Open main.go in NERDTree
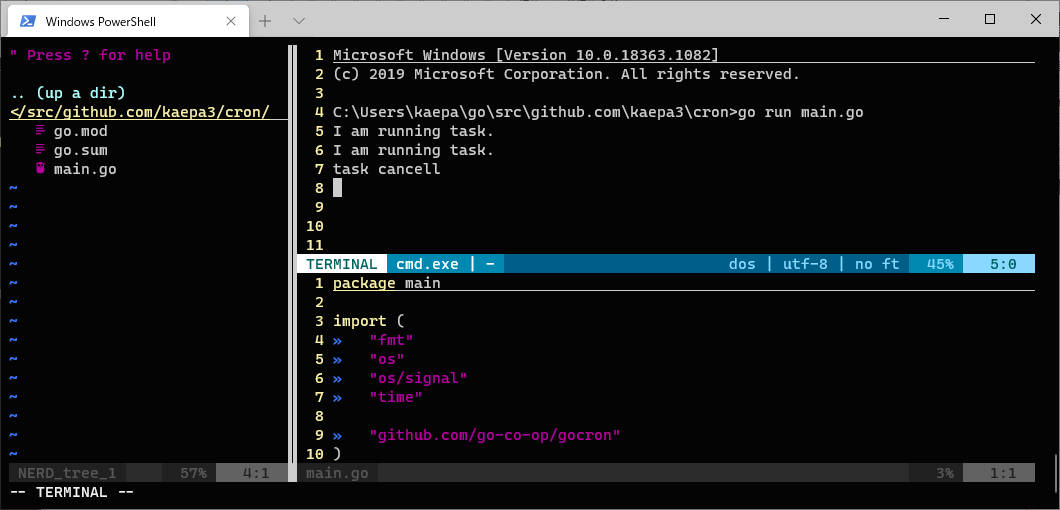1060x510 pixels. pos(85,169)
